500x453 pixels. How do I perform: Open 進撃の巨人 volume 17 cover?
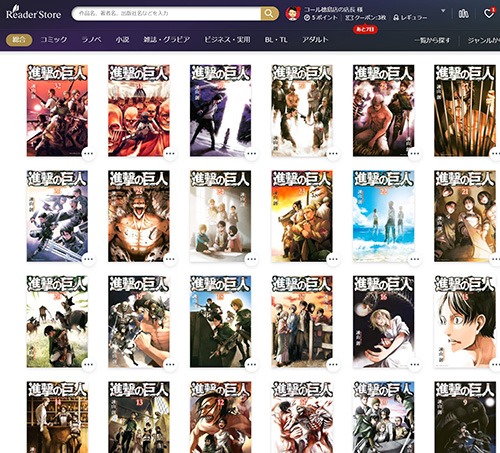(302, 322)
